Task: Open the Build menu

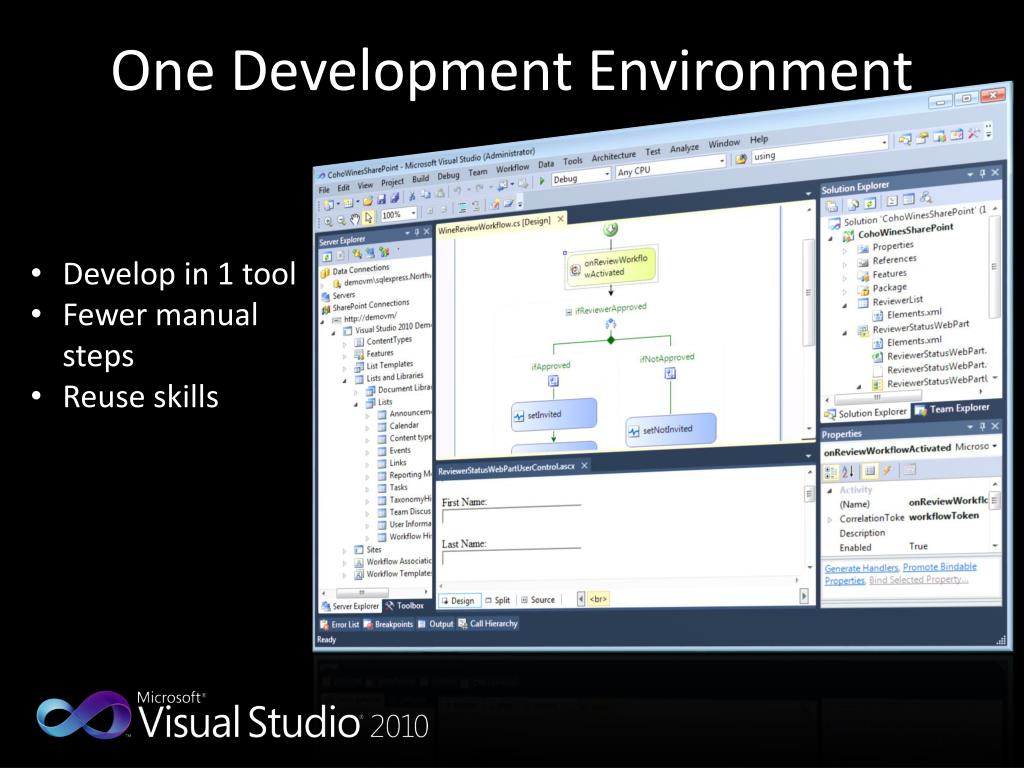Action: 421,179
